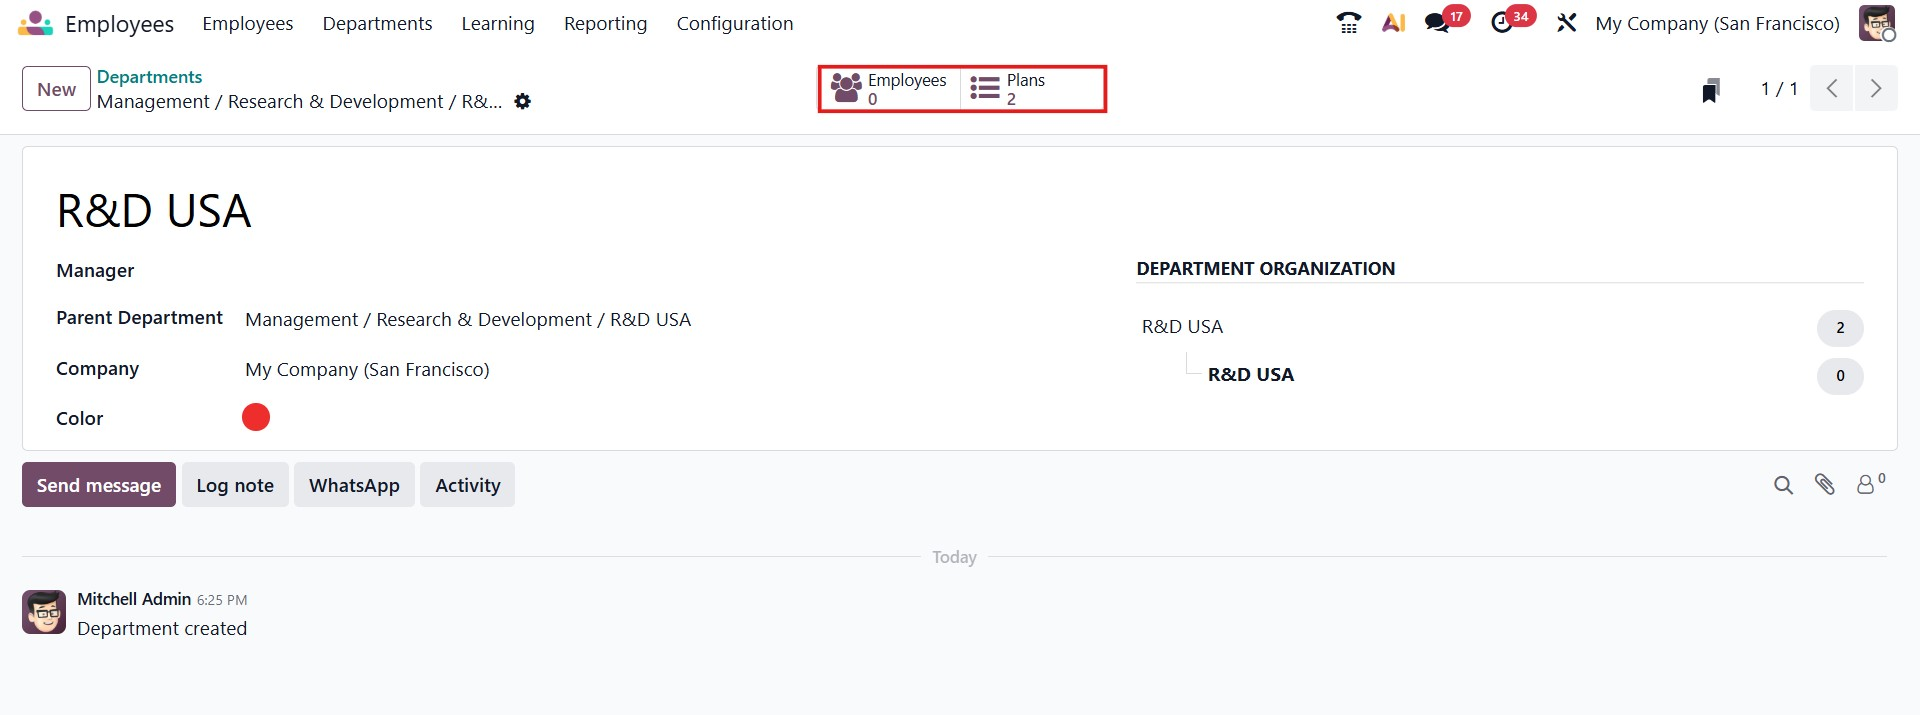Open the VoIP phone icon

tap(1349, 23)
